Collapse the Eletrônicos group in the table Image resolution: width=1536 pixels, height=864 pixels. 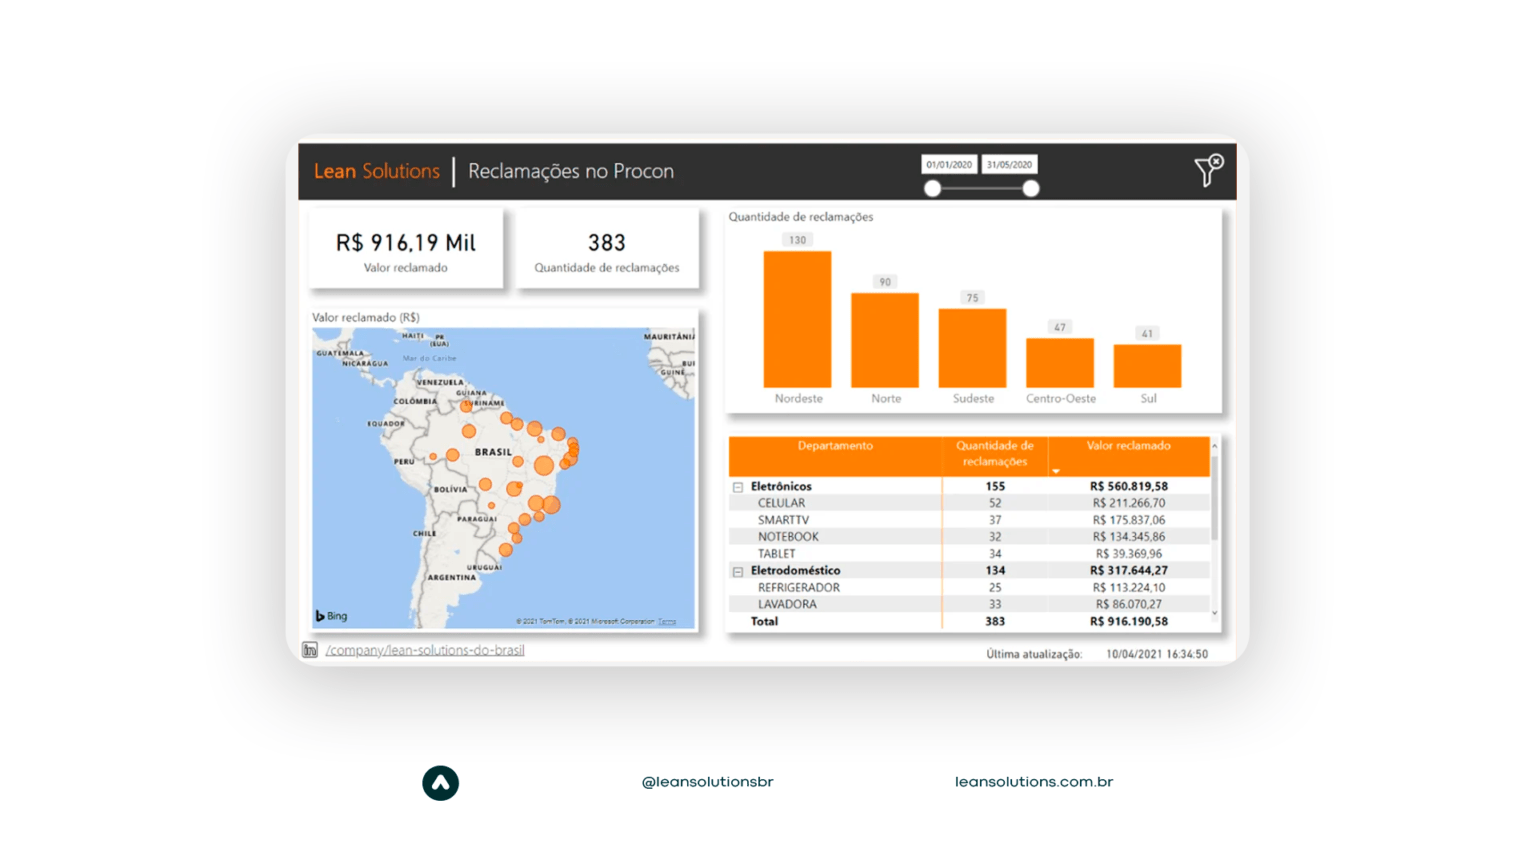736,486
